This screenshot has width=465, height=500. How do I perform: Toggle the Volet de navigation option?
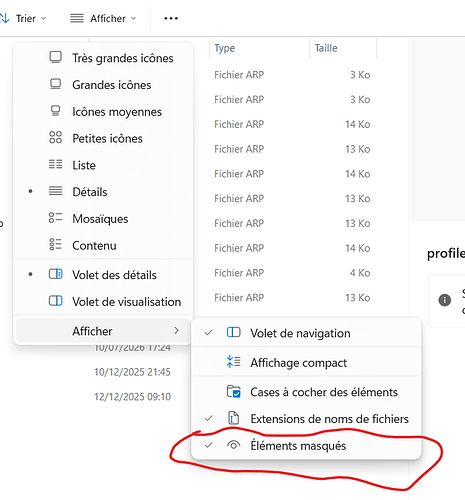pos(306,333)
